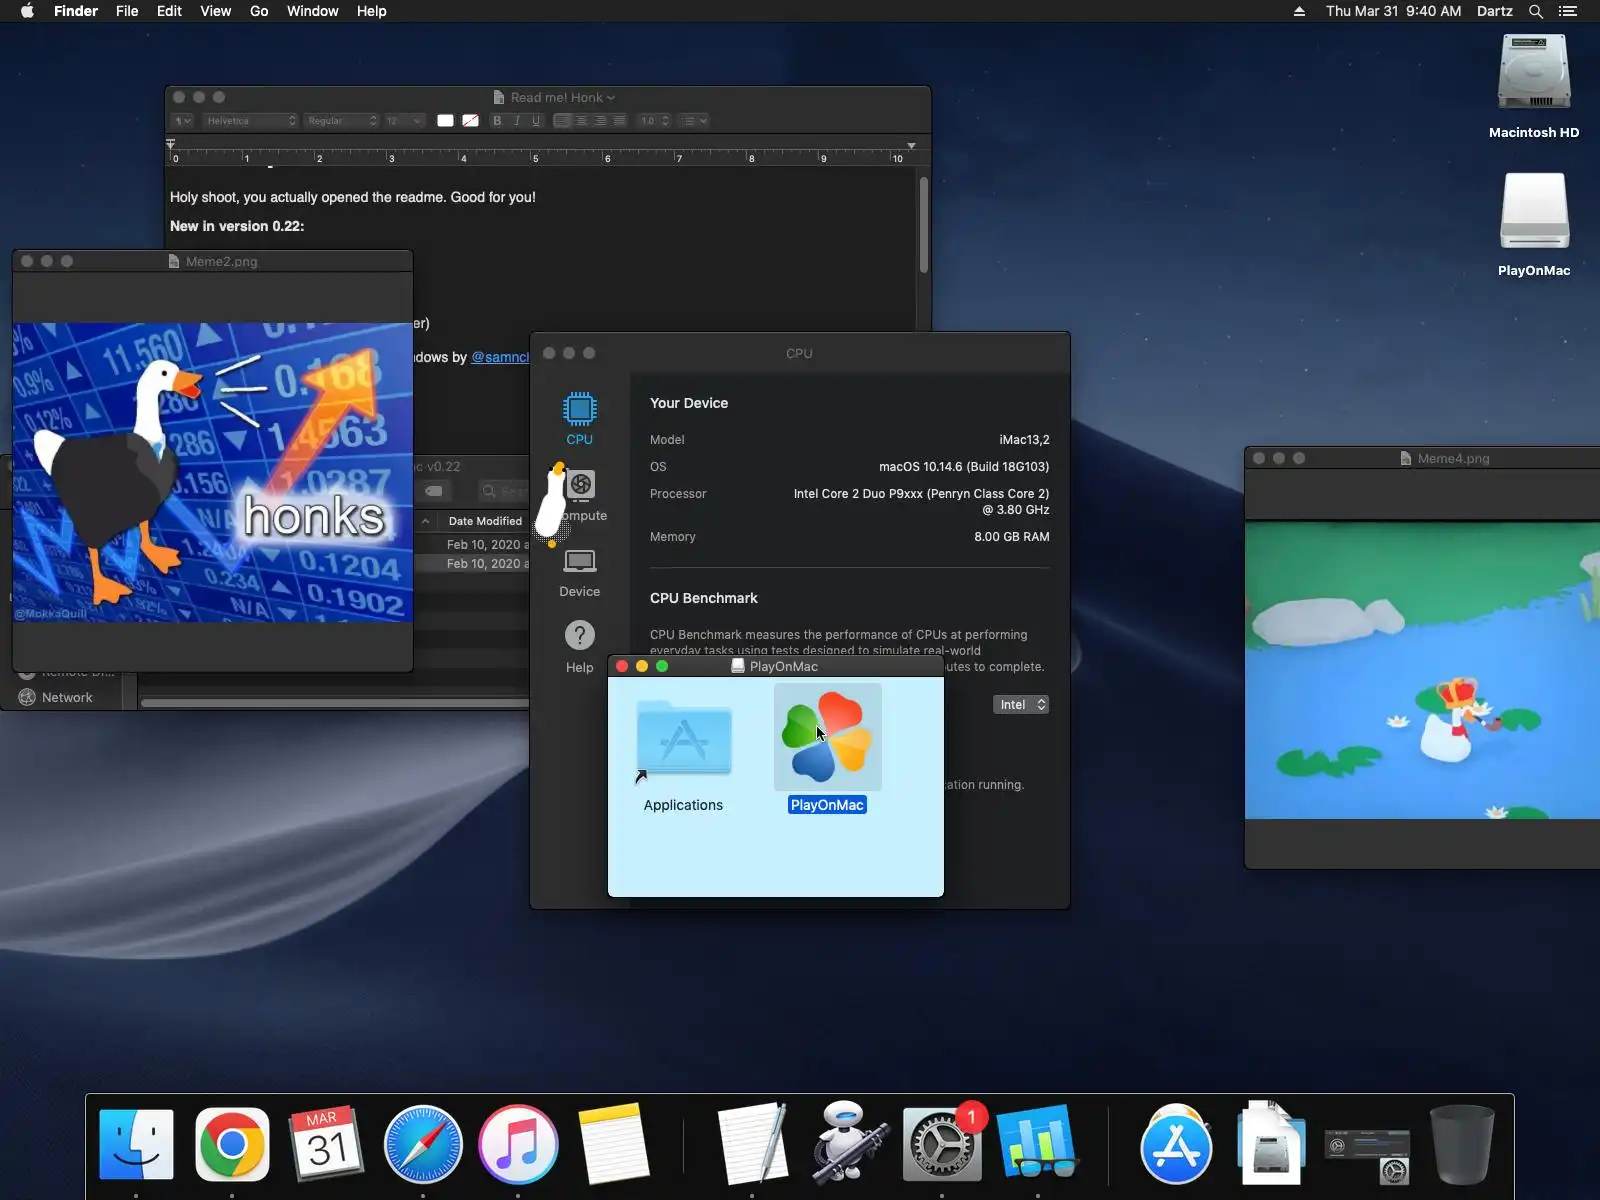Click the Finder window horizontal scrollbar
This screenshot has width=1600, height=1200.
pyautogui.click(x=335, y=703)
